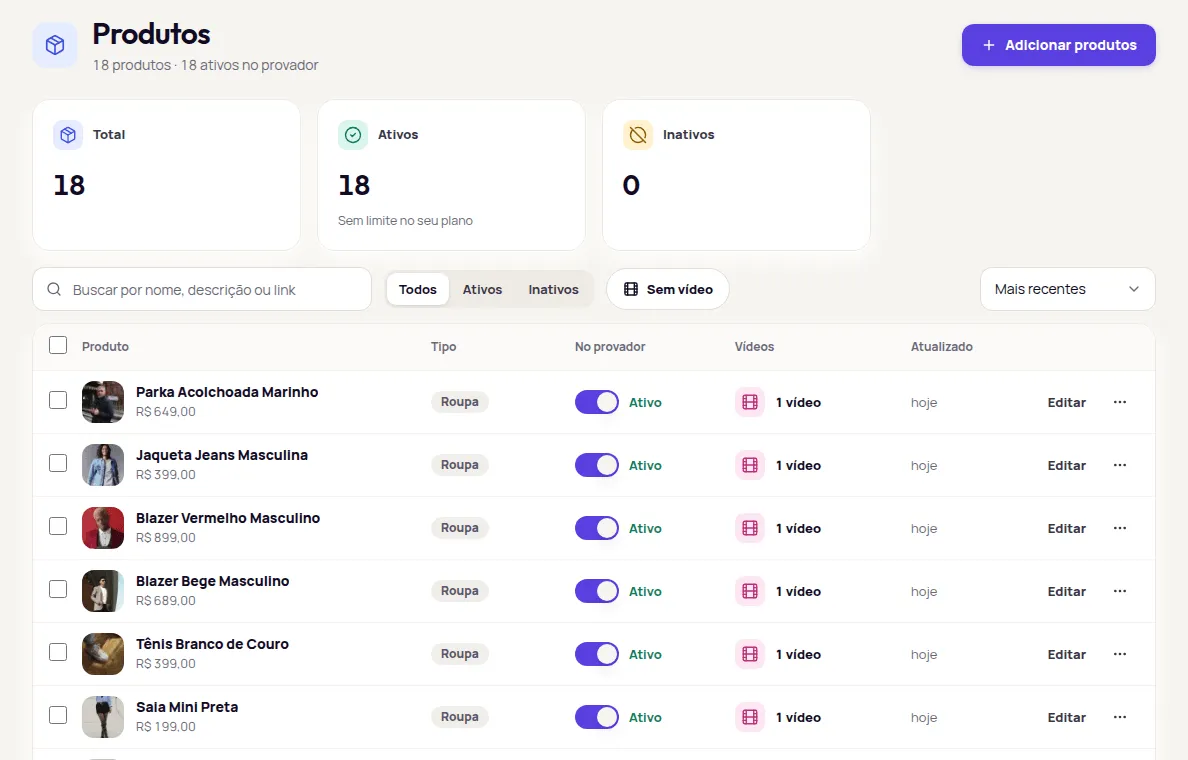
Task: Click the Produtos box icon beside the title
Action: tap(55, 45)
